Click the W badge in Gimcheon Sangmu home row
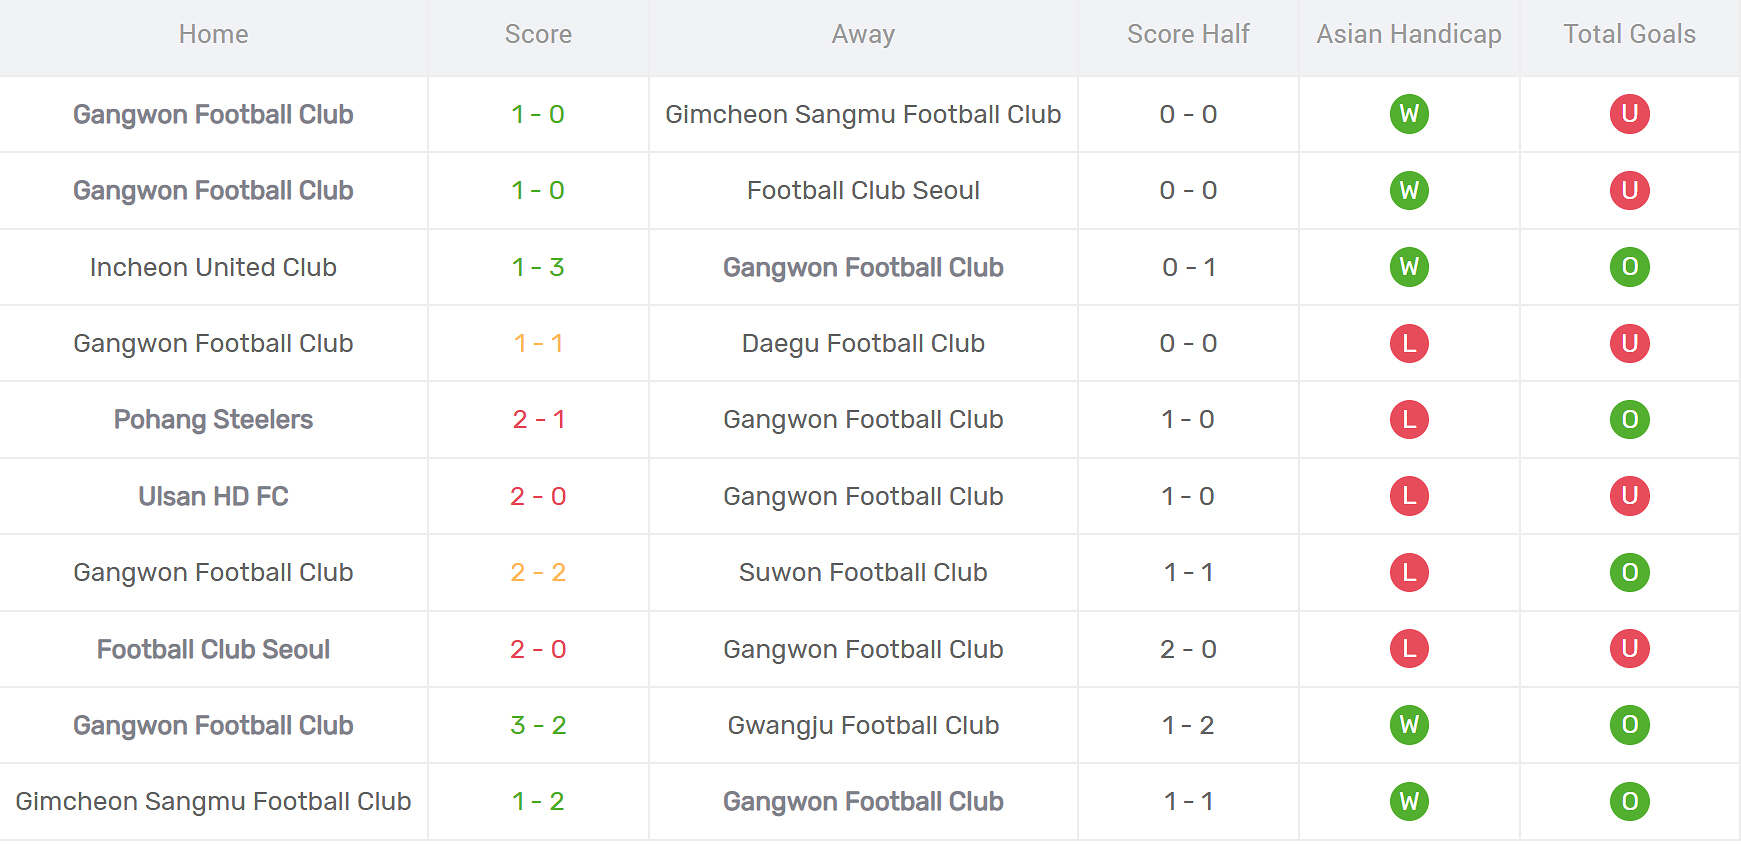 [x=1409, y=801]
